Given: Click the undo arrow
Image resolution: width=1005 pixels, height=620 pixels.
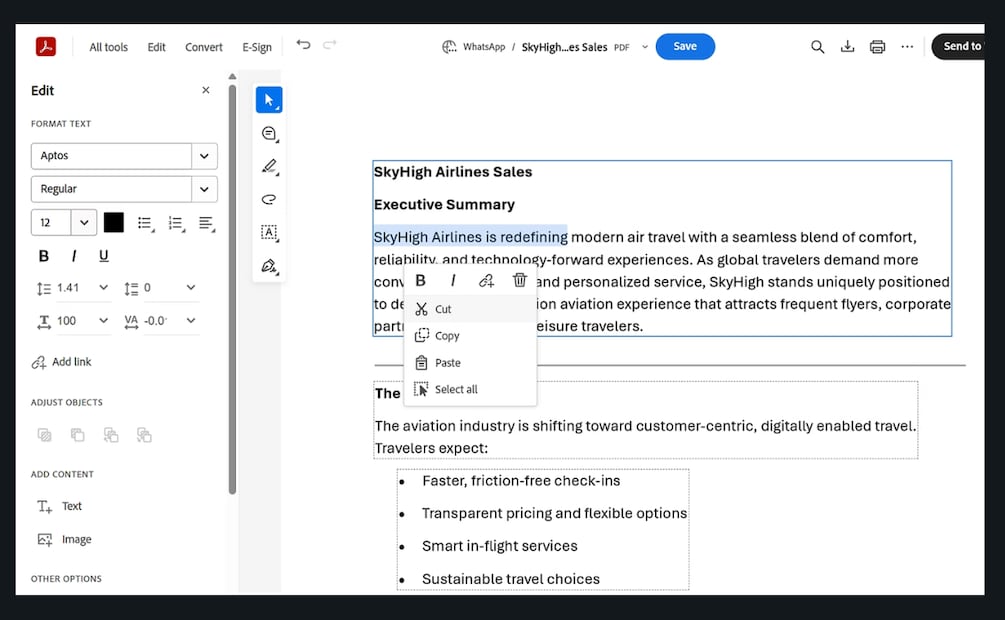Looking at the screenshot, I should coord(303,45).
